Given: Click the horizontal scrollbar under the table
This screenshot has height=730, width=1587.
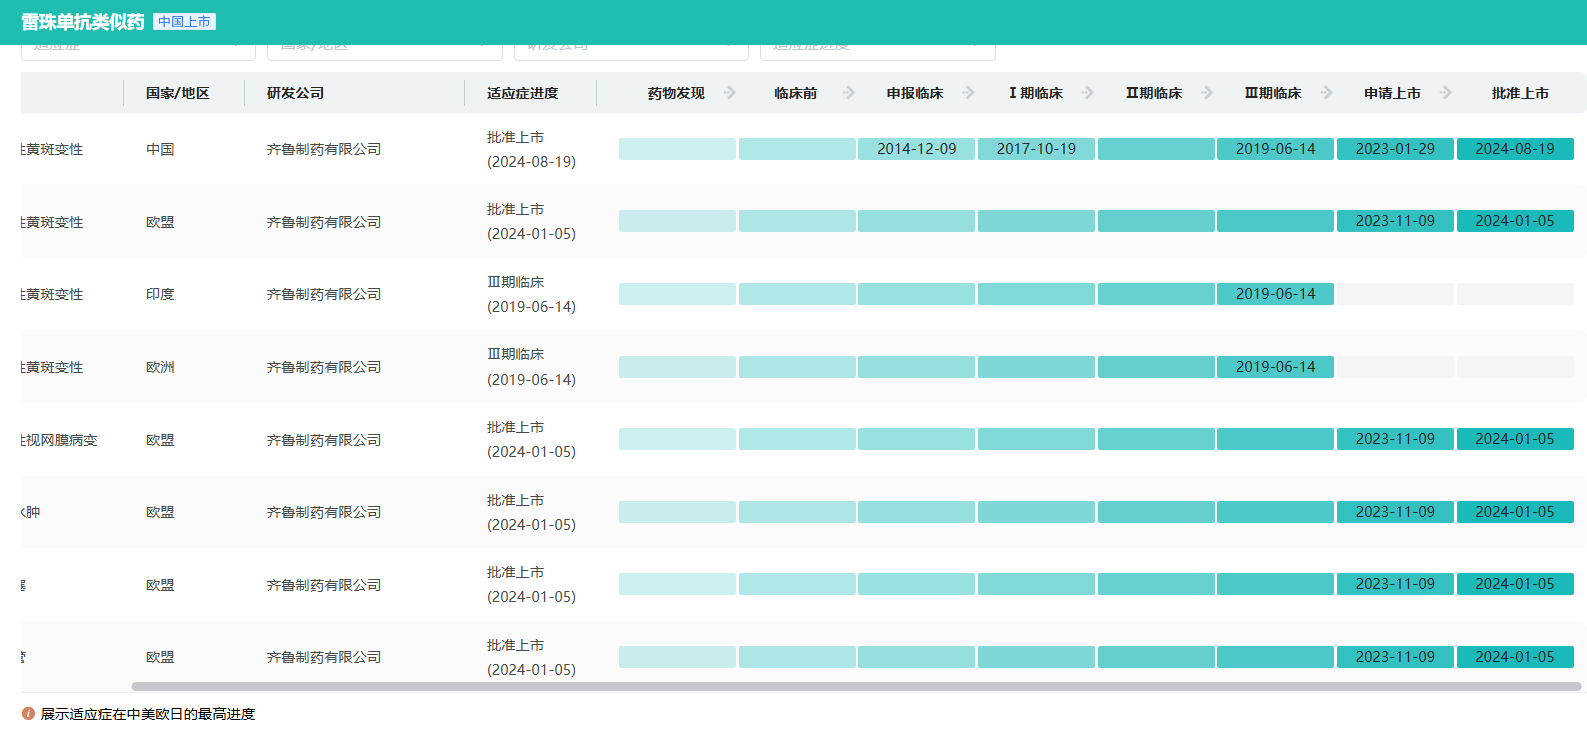Looking at the screenshot, I should coord(856,687).
